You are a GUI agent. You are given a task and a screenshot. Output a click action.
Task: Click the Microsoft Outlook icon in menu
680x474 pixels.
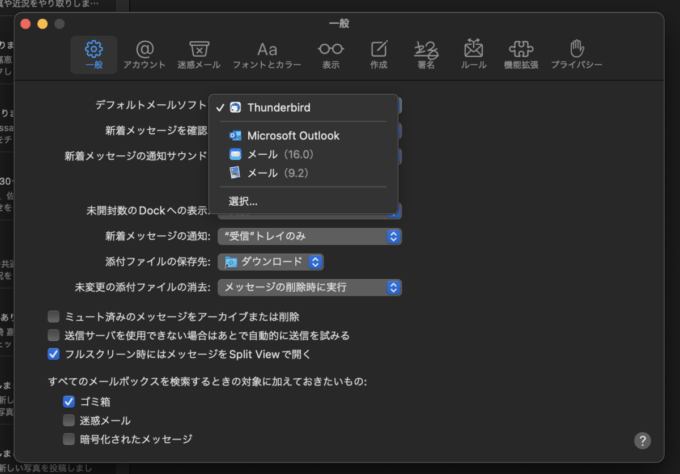(x=235, y=136)
